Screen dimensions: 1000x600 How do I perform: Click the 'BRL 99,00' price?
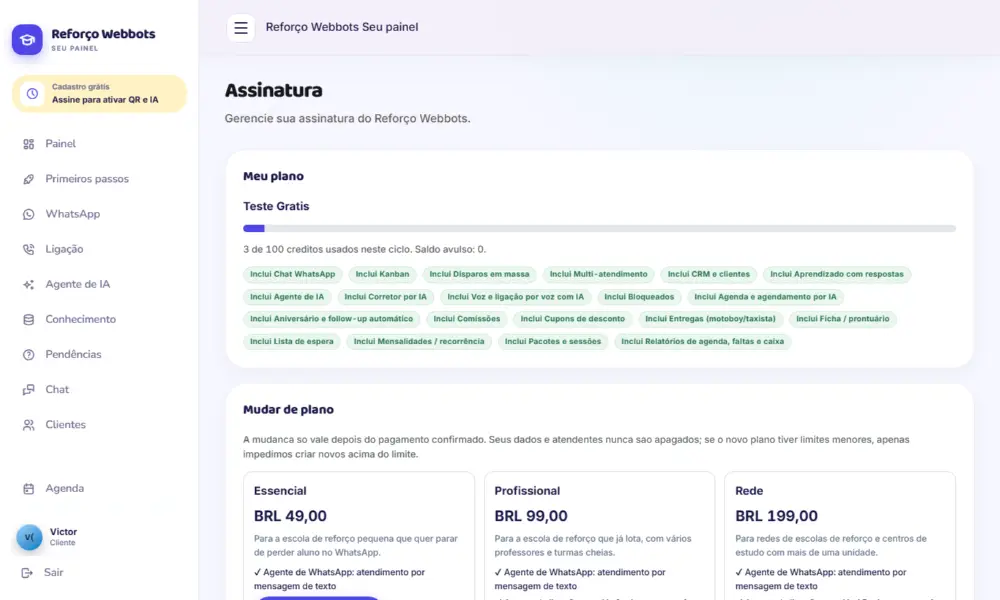pyautogui.click(x=531, y=516)
